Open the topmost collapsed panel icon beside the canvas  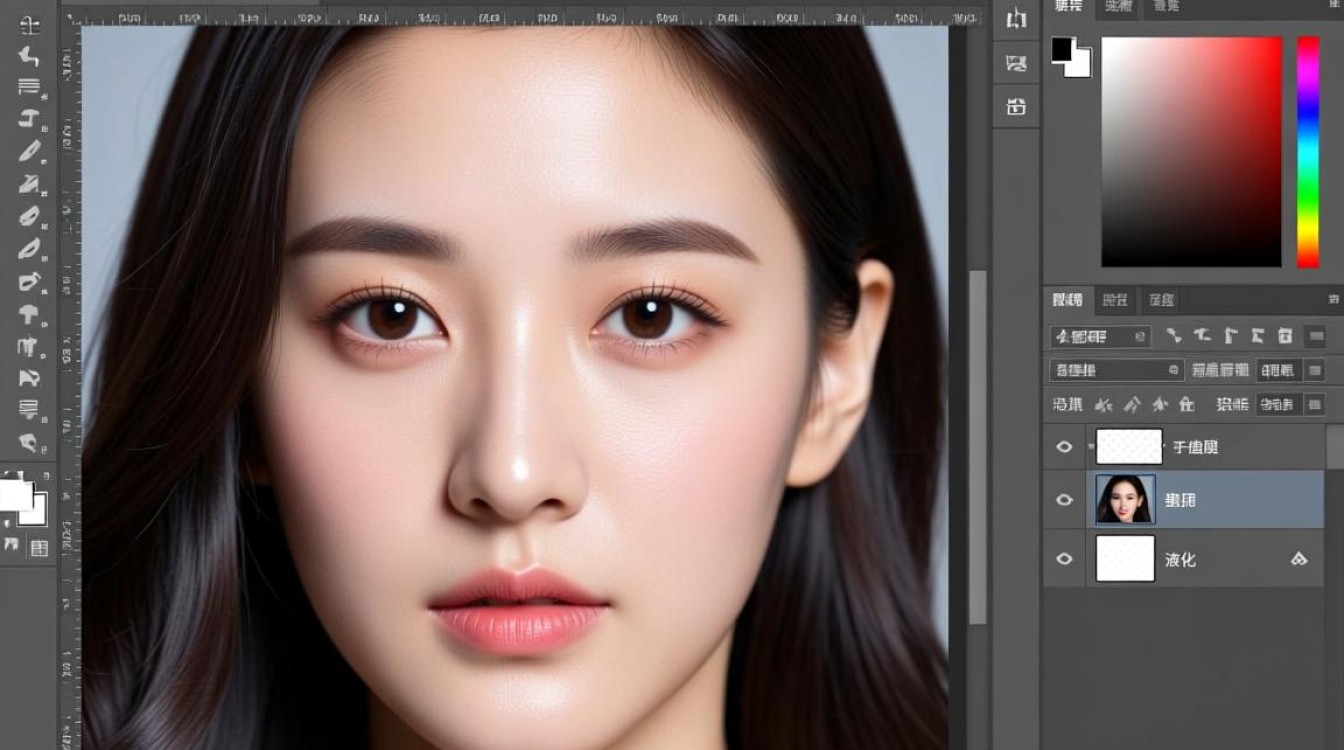(x=1016, y=19)
